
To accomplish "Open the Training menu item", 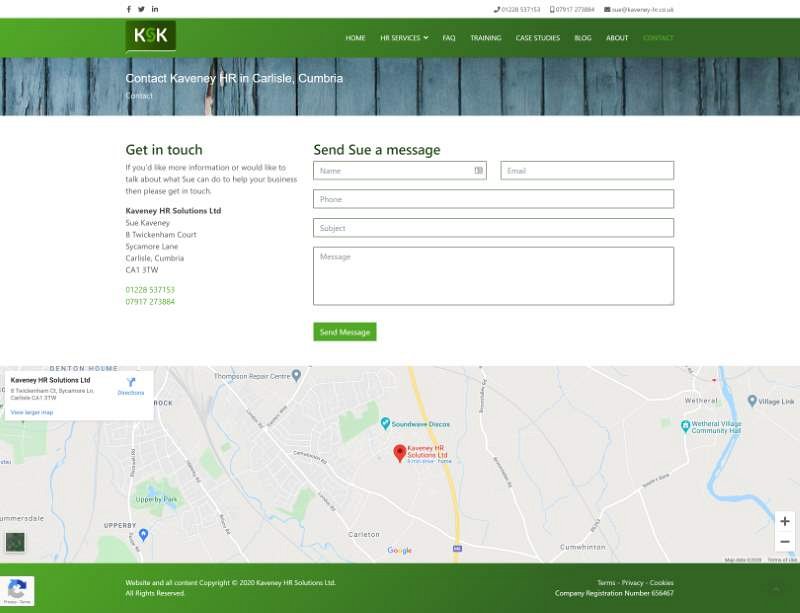I will point(486,38).
